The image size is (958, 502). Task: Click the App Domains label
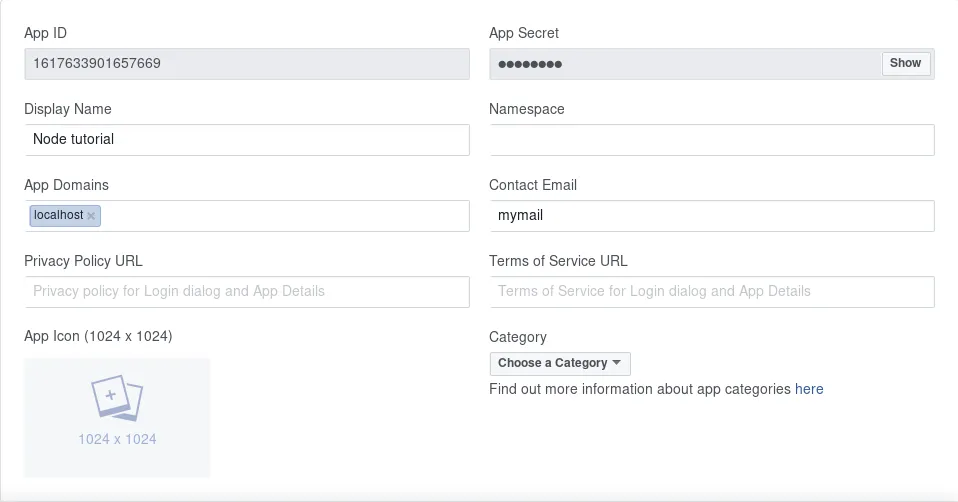[67, 185]
